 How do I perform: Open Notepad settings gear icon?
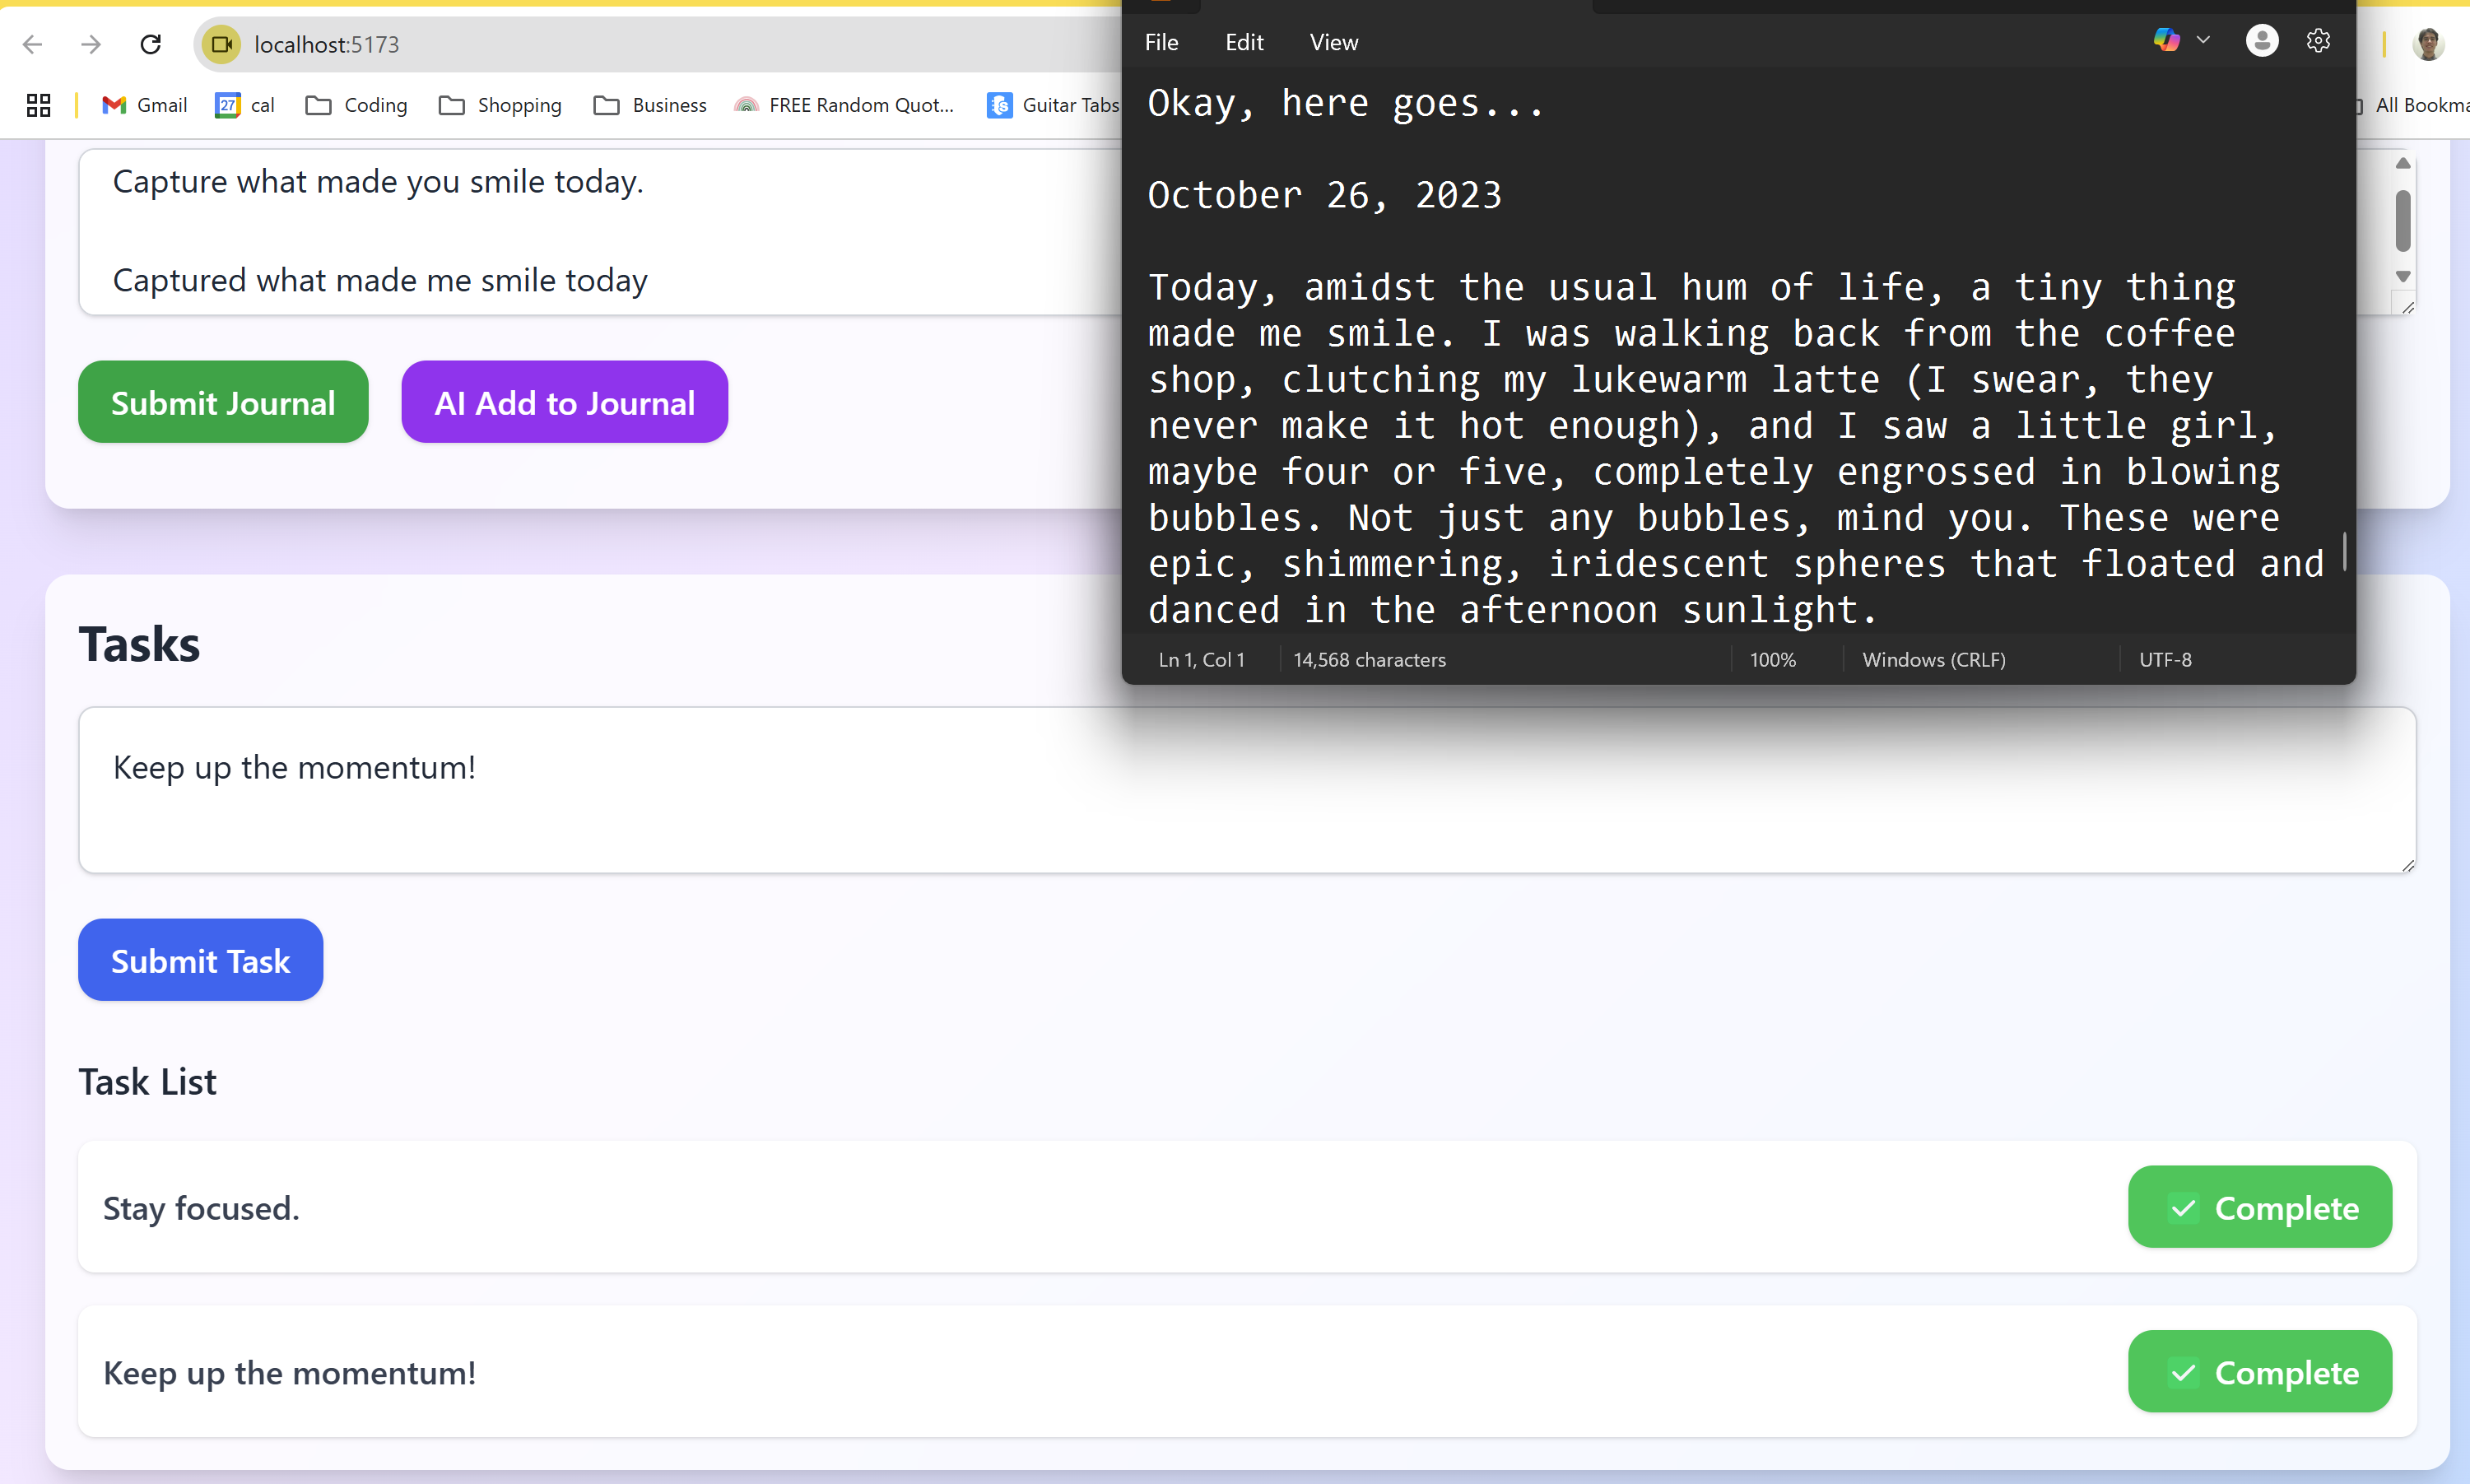click(x=2318, y=41)
